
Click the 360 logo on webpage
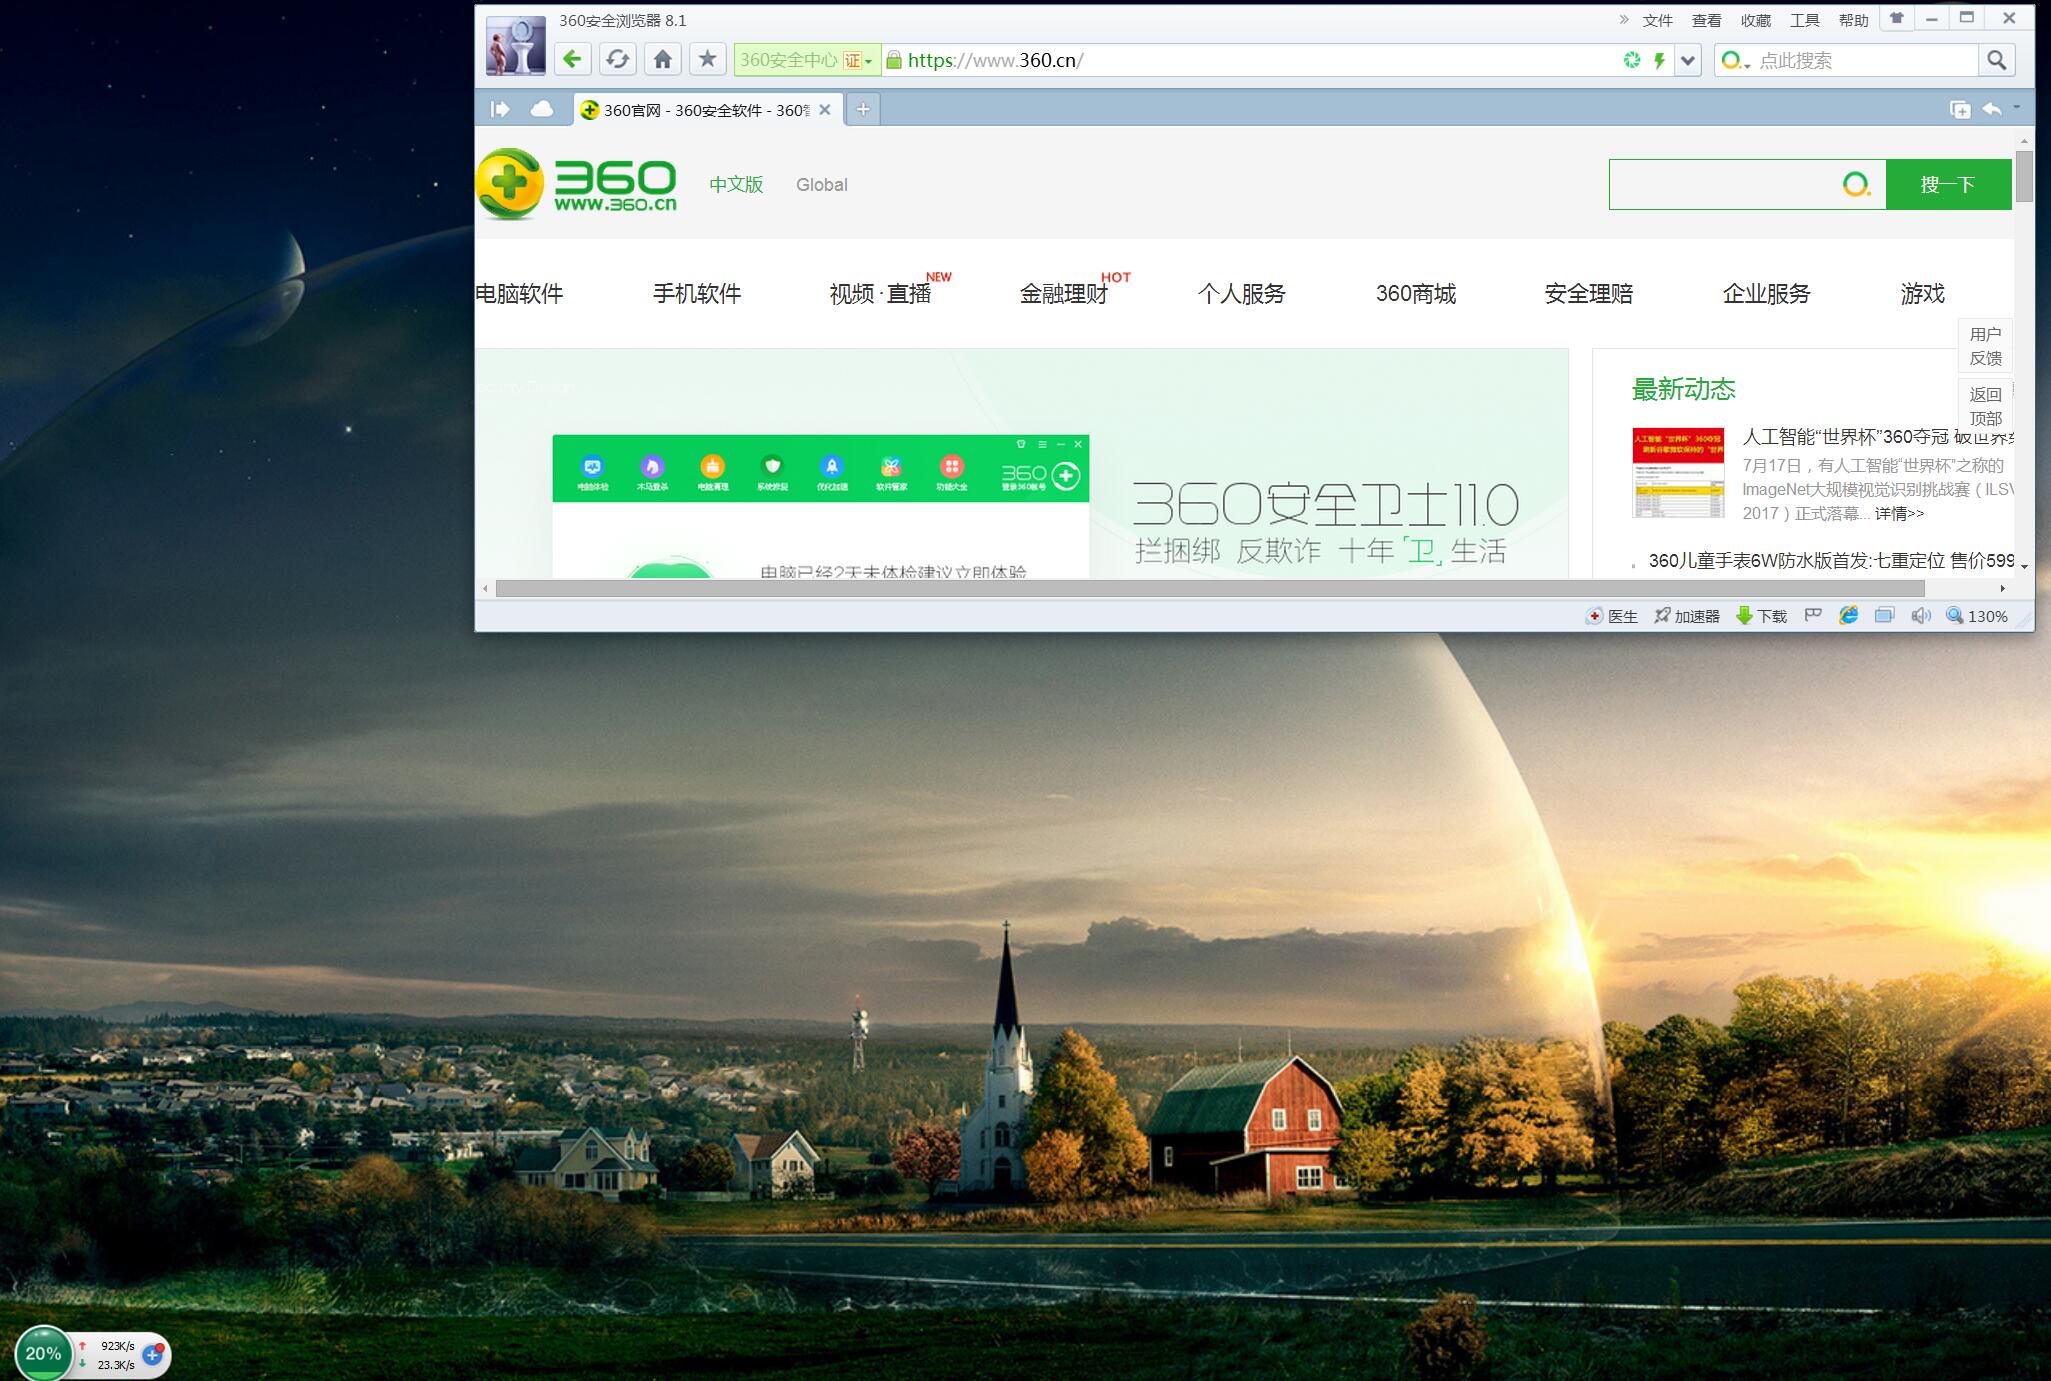pos(576,184)
